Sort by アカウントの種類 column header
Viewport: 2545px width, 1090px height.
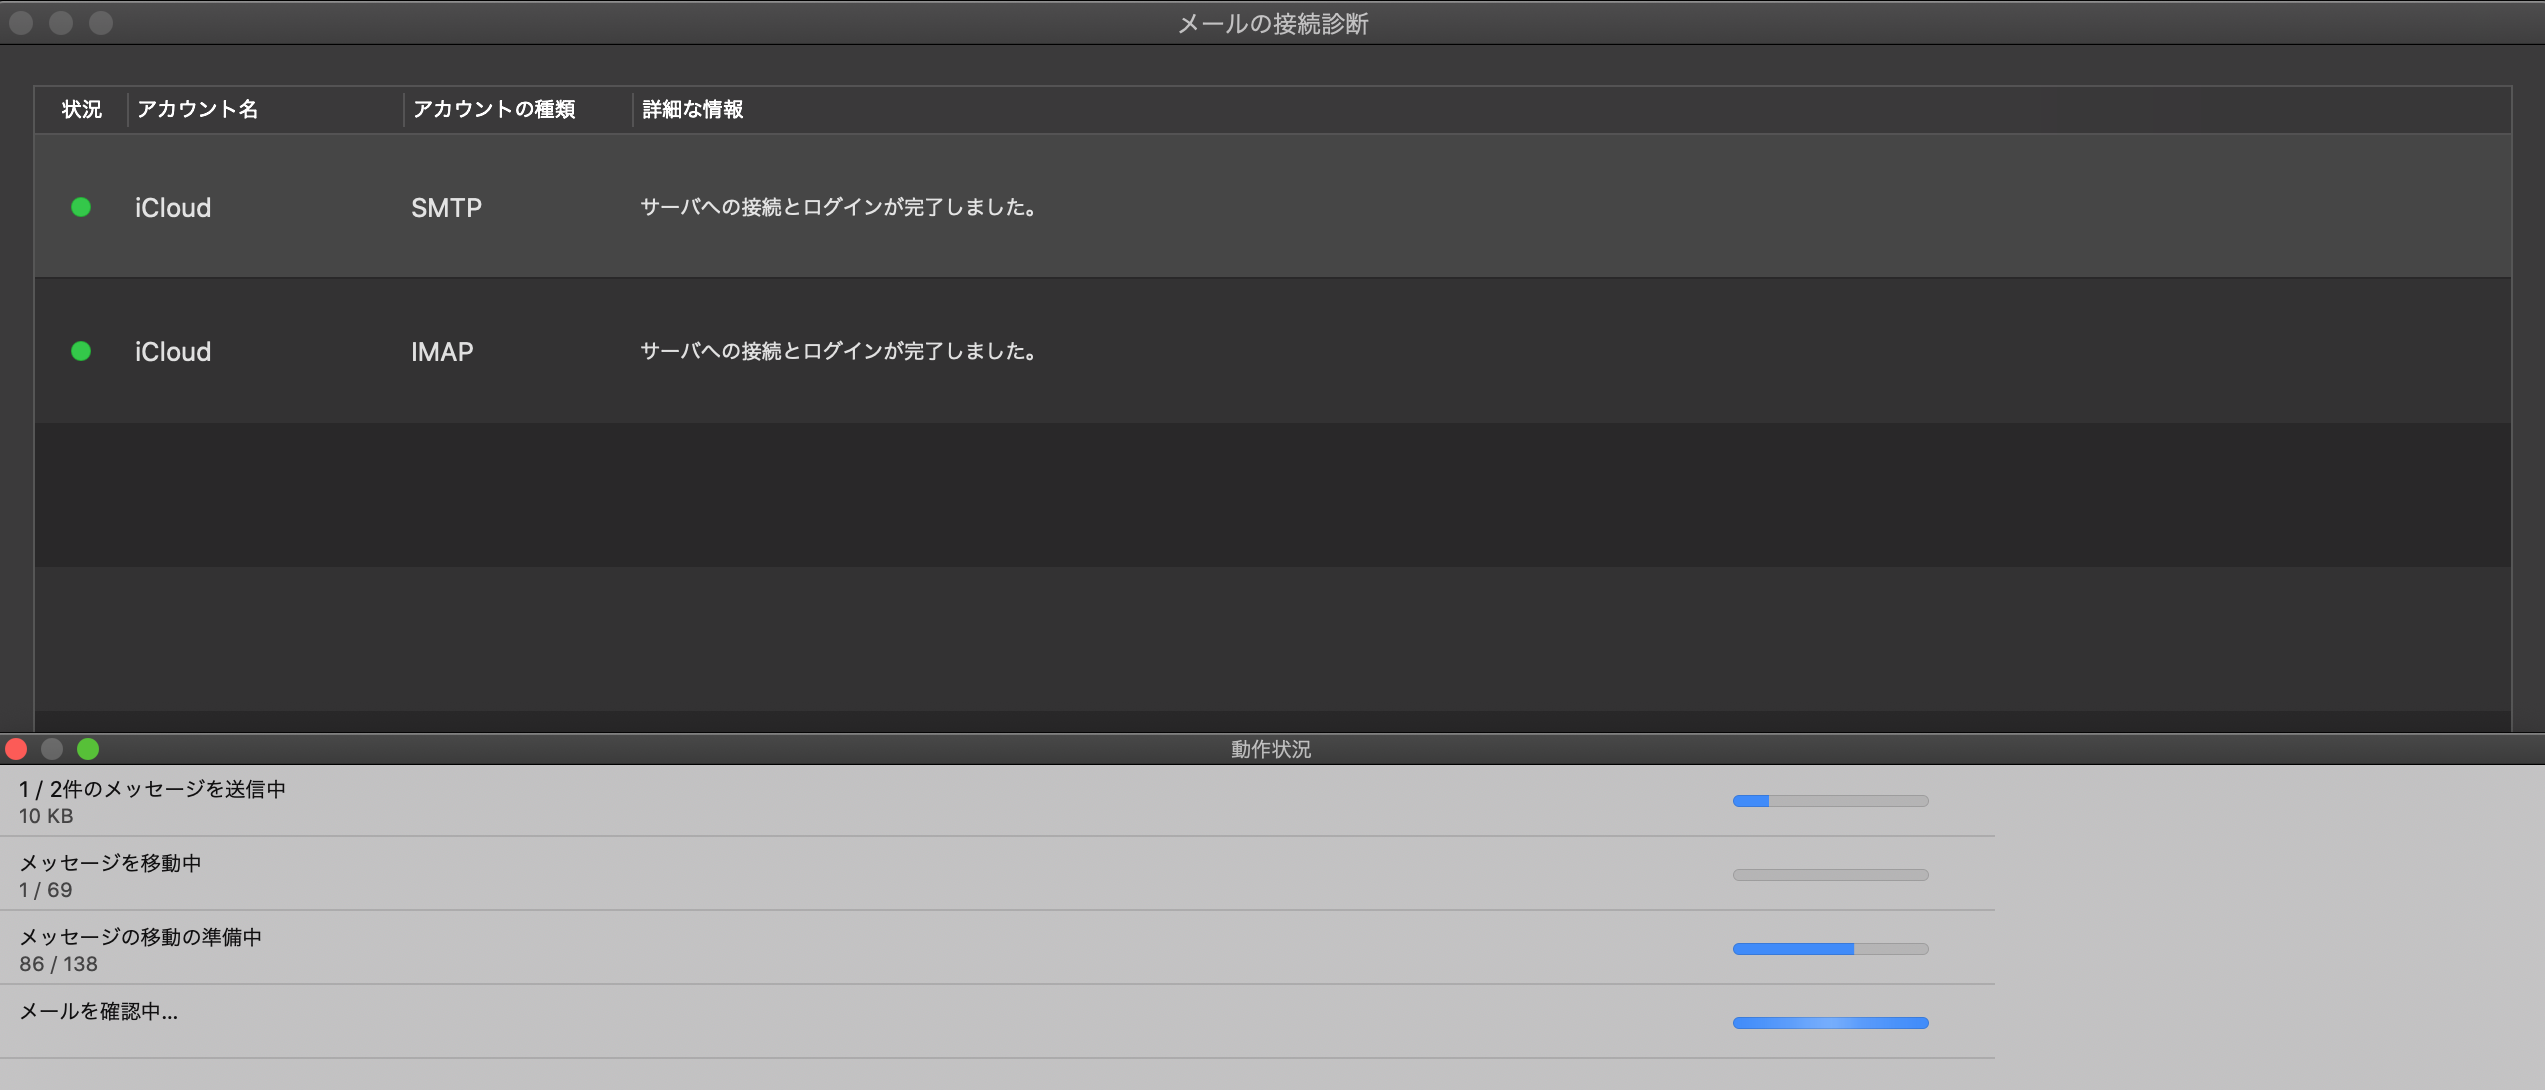pos(493,109)
